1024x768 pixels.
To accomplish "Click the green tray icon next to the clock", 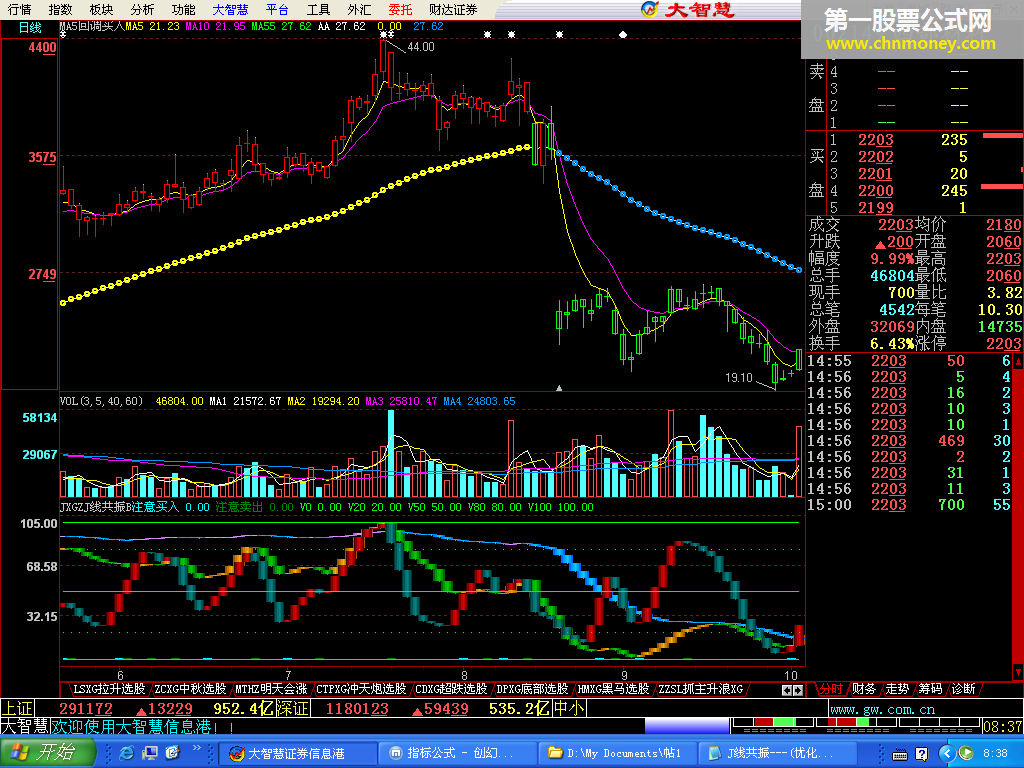I will click(966, 754).
